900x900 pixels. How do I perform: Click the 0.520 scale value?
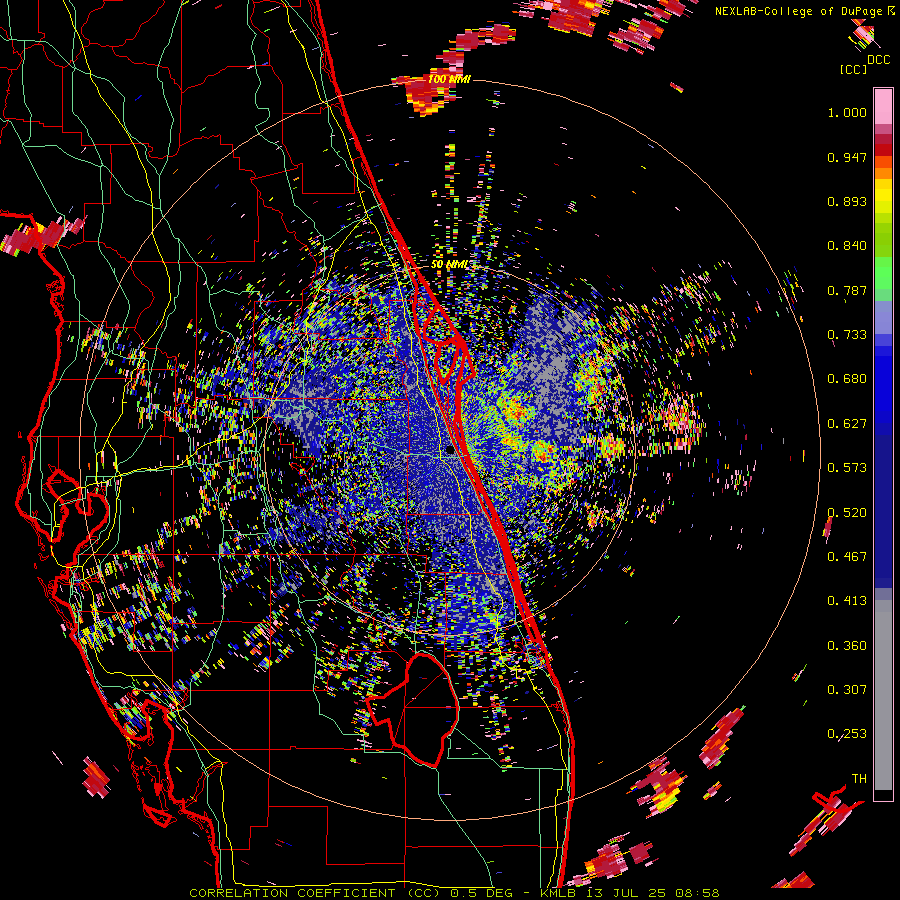[x=847, y=513]
